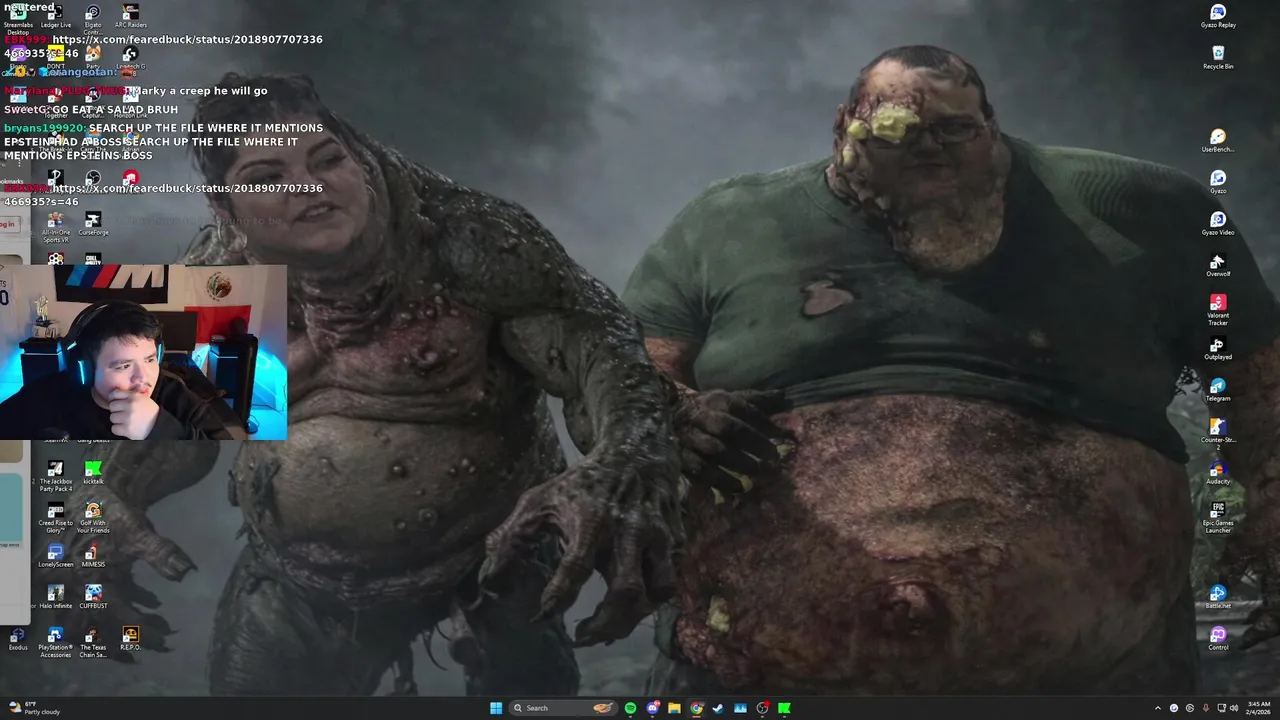Launch the Counter-Strike 2 shortcut
Image resolution: width=1280 pixels, height=720 pixels.
pyautogui.click(x=1218, y=434)
